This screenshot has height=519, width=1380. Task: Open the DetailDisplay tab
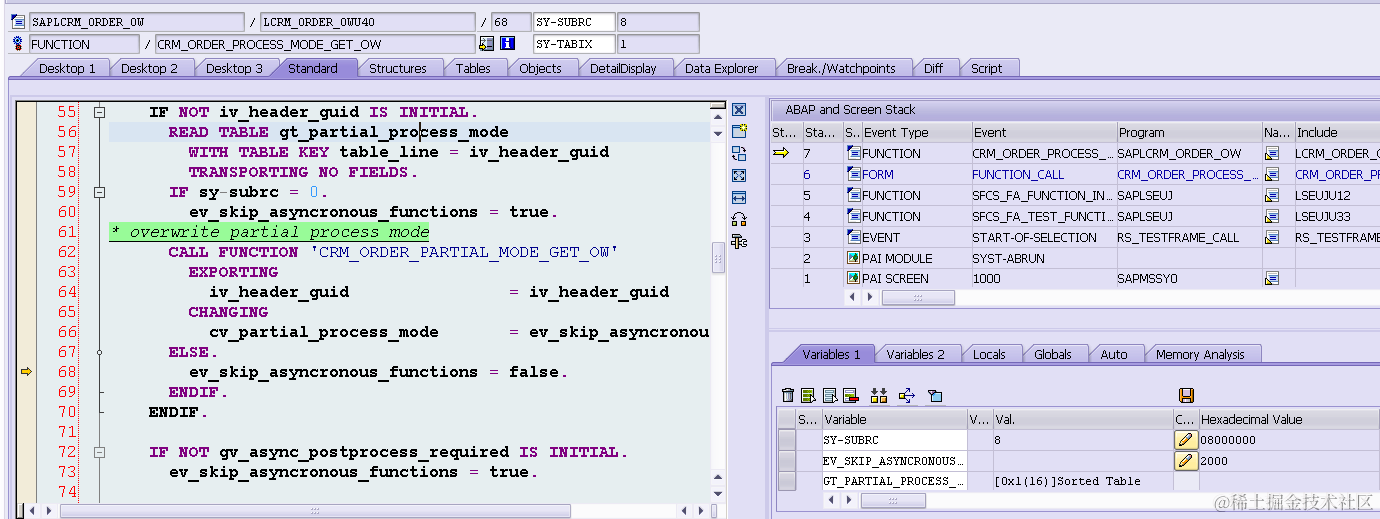[623, 68]
